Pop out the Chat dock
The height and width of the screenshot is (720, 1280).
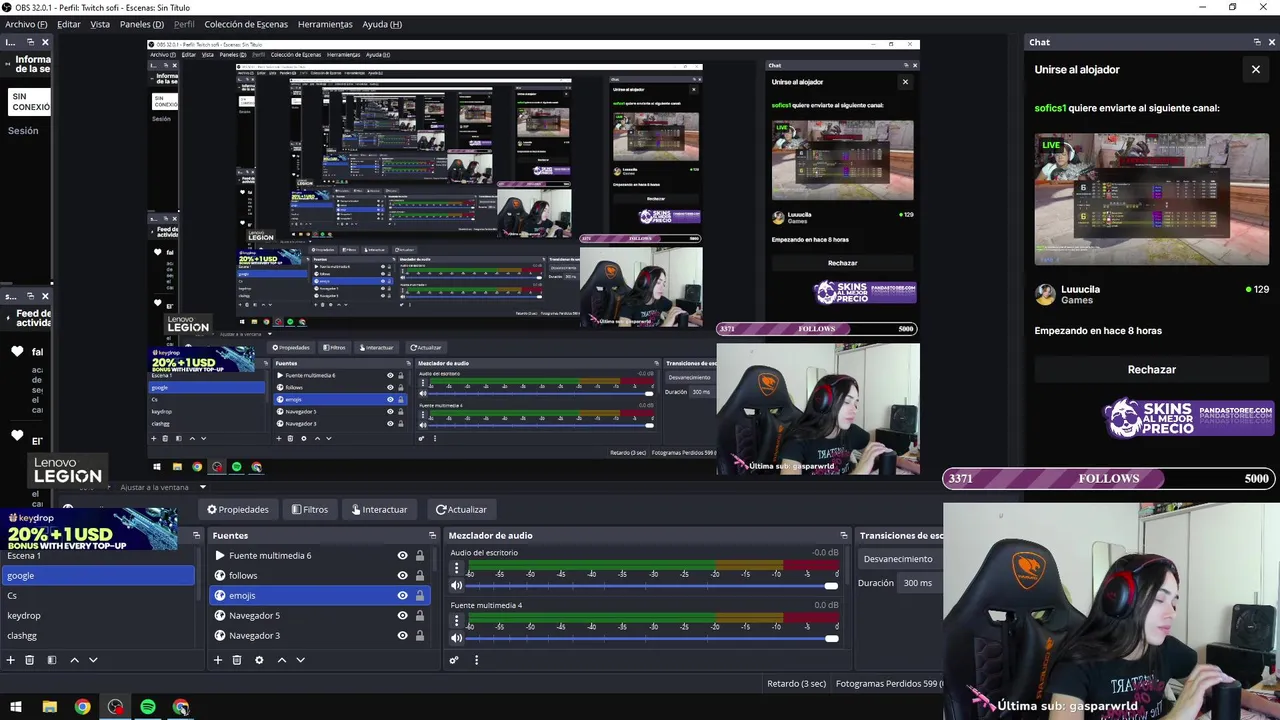1257,42
